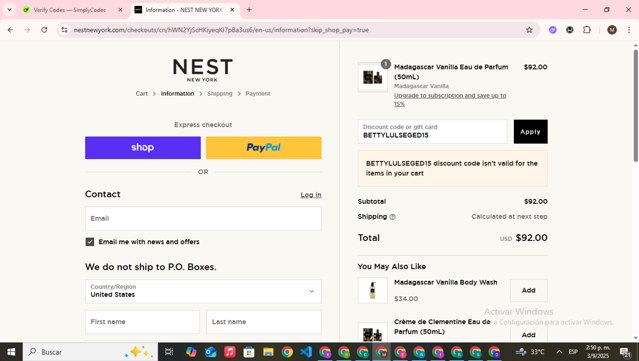This screenshot has height=361, width=639.
Task: Click the NEST New York logo
Action: click(x=203, y=70)
